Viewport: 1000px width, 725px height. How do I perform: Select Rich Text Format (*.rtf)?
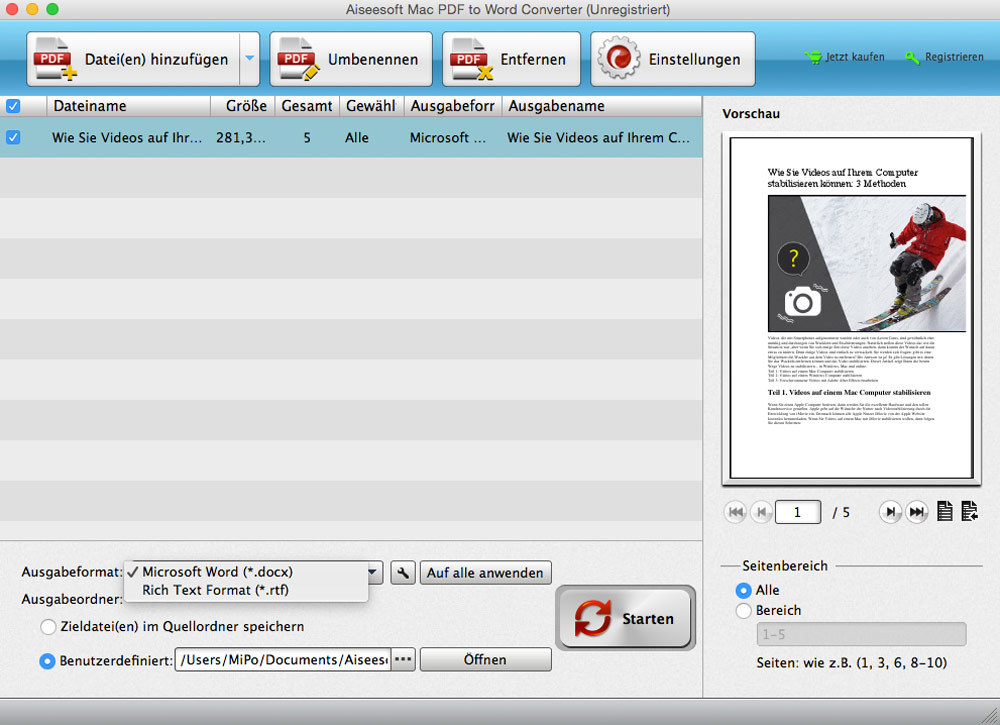246,590
